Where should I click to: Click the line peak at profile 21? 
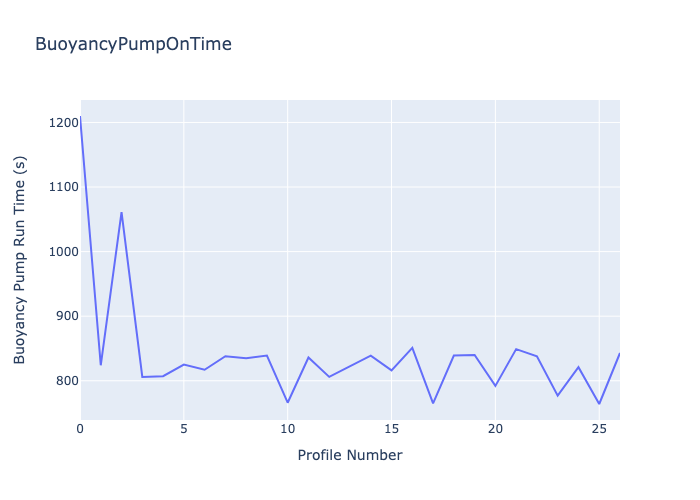[516, 349]
